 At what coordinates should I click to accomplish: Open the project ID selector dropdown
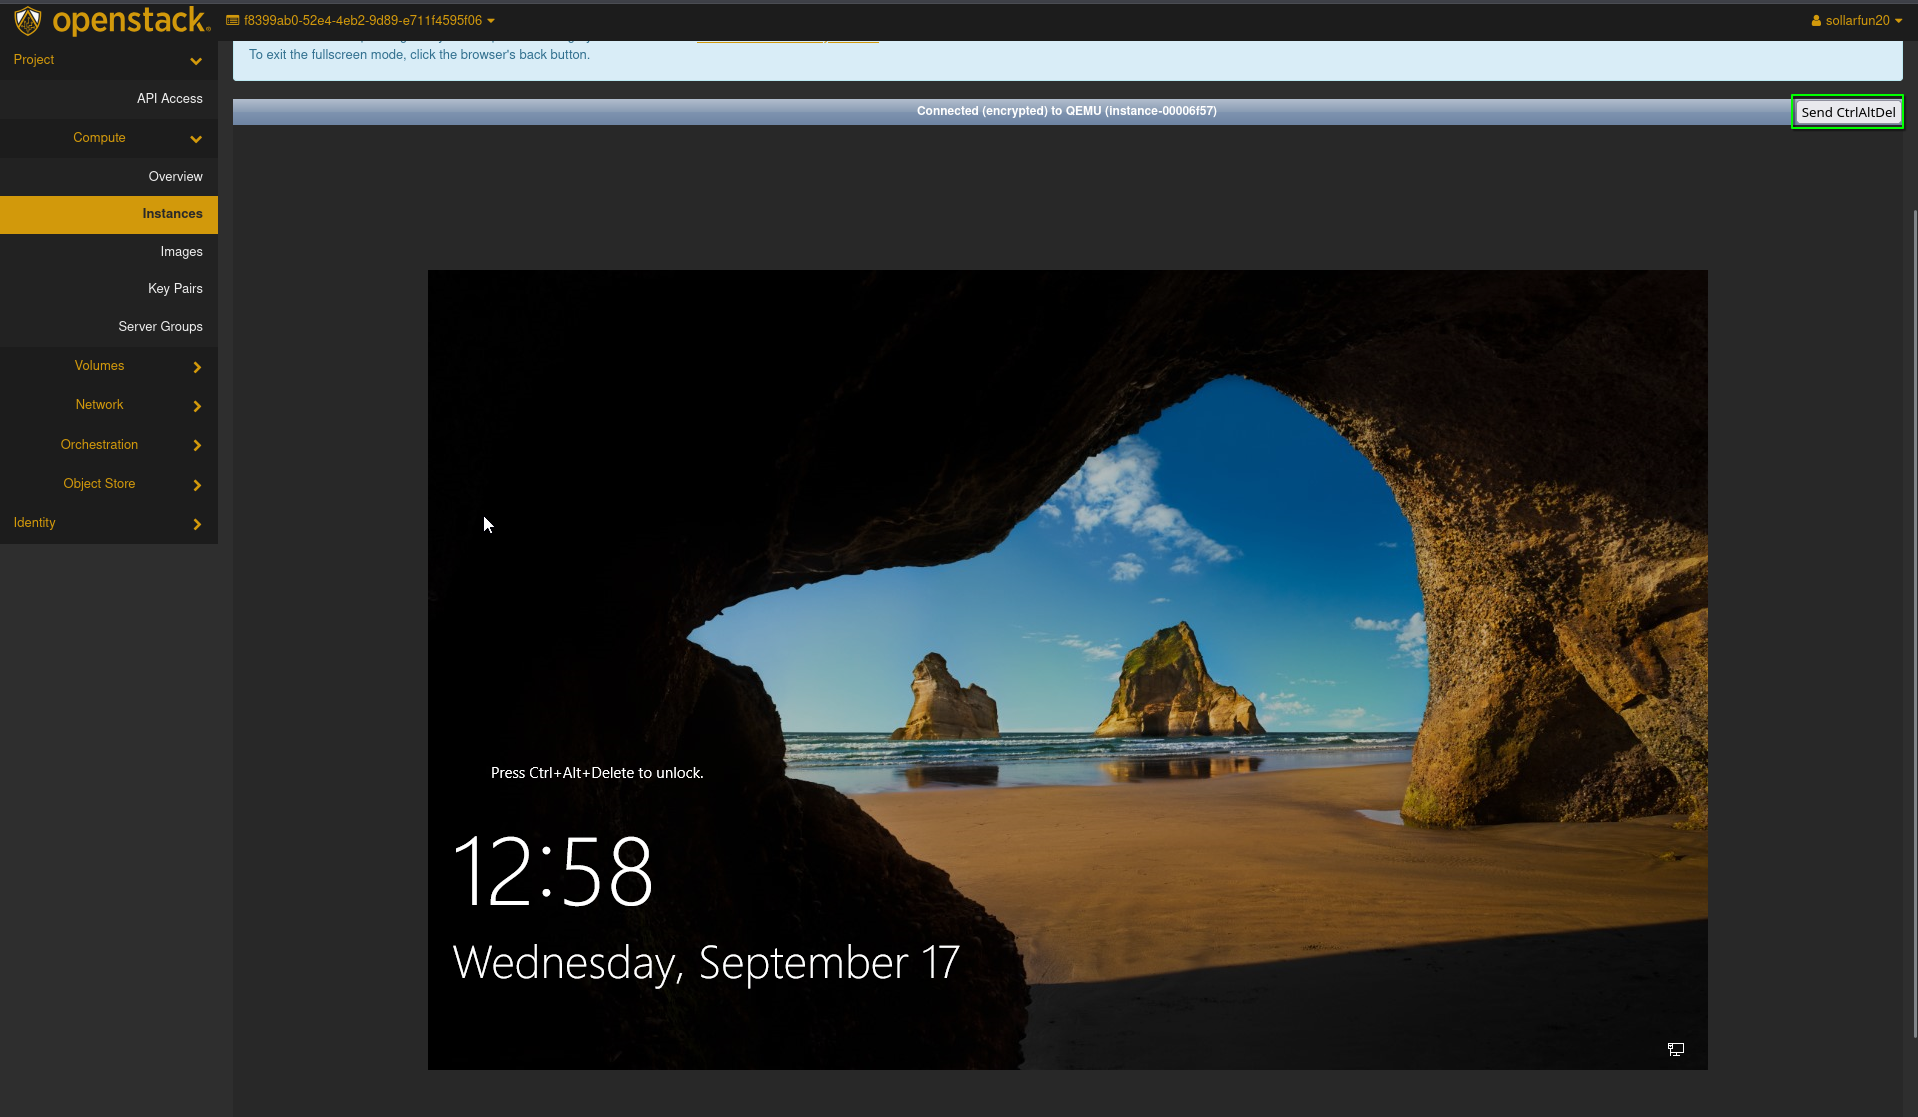tap(360, 21)
